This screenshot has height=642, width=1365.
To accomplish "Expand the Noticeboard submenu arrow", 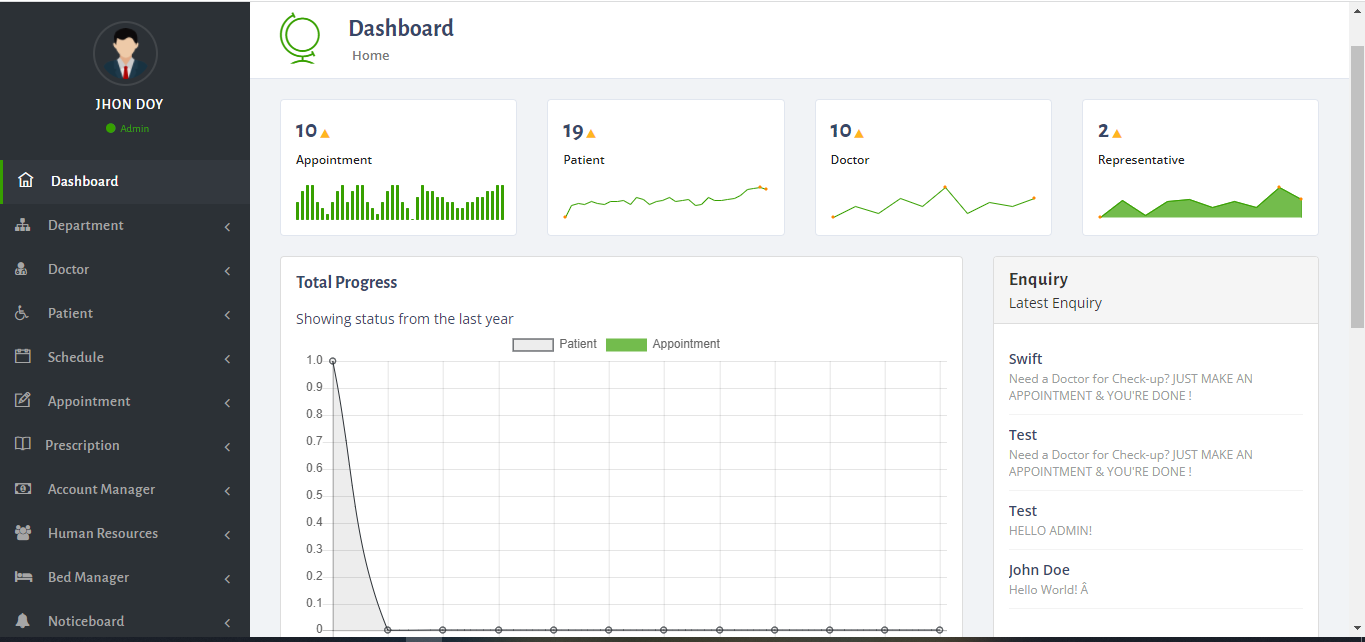I will coord(228,623).
